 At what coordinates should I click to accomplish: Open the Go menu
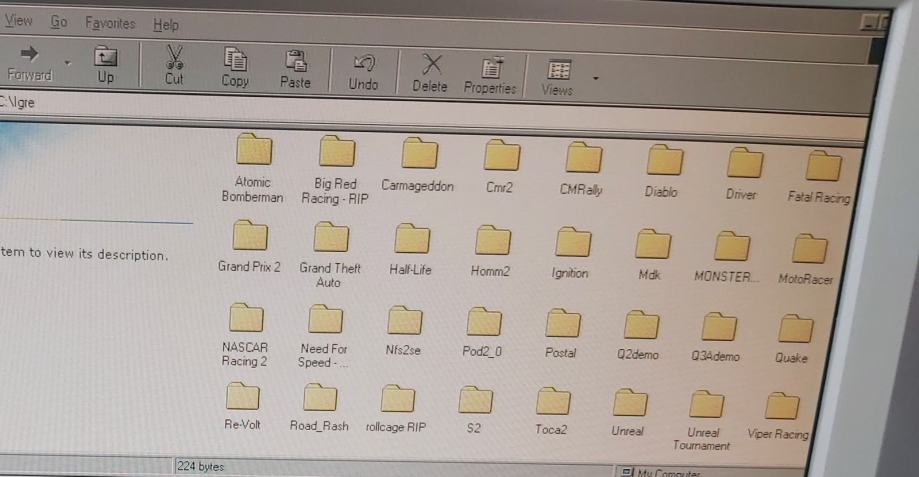click(59, 21)
